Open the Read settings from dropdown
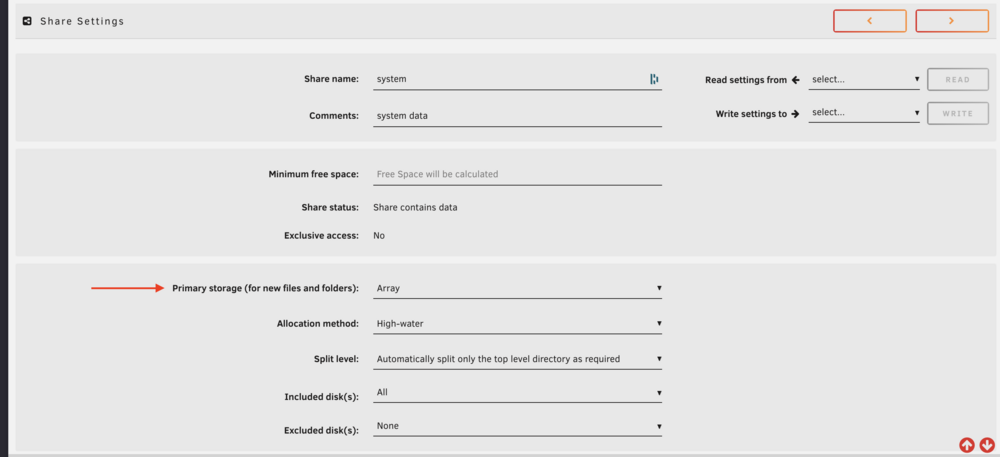The height and width of the screenshot is (457, 1000). [864, 80]
